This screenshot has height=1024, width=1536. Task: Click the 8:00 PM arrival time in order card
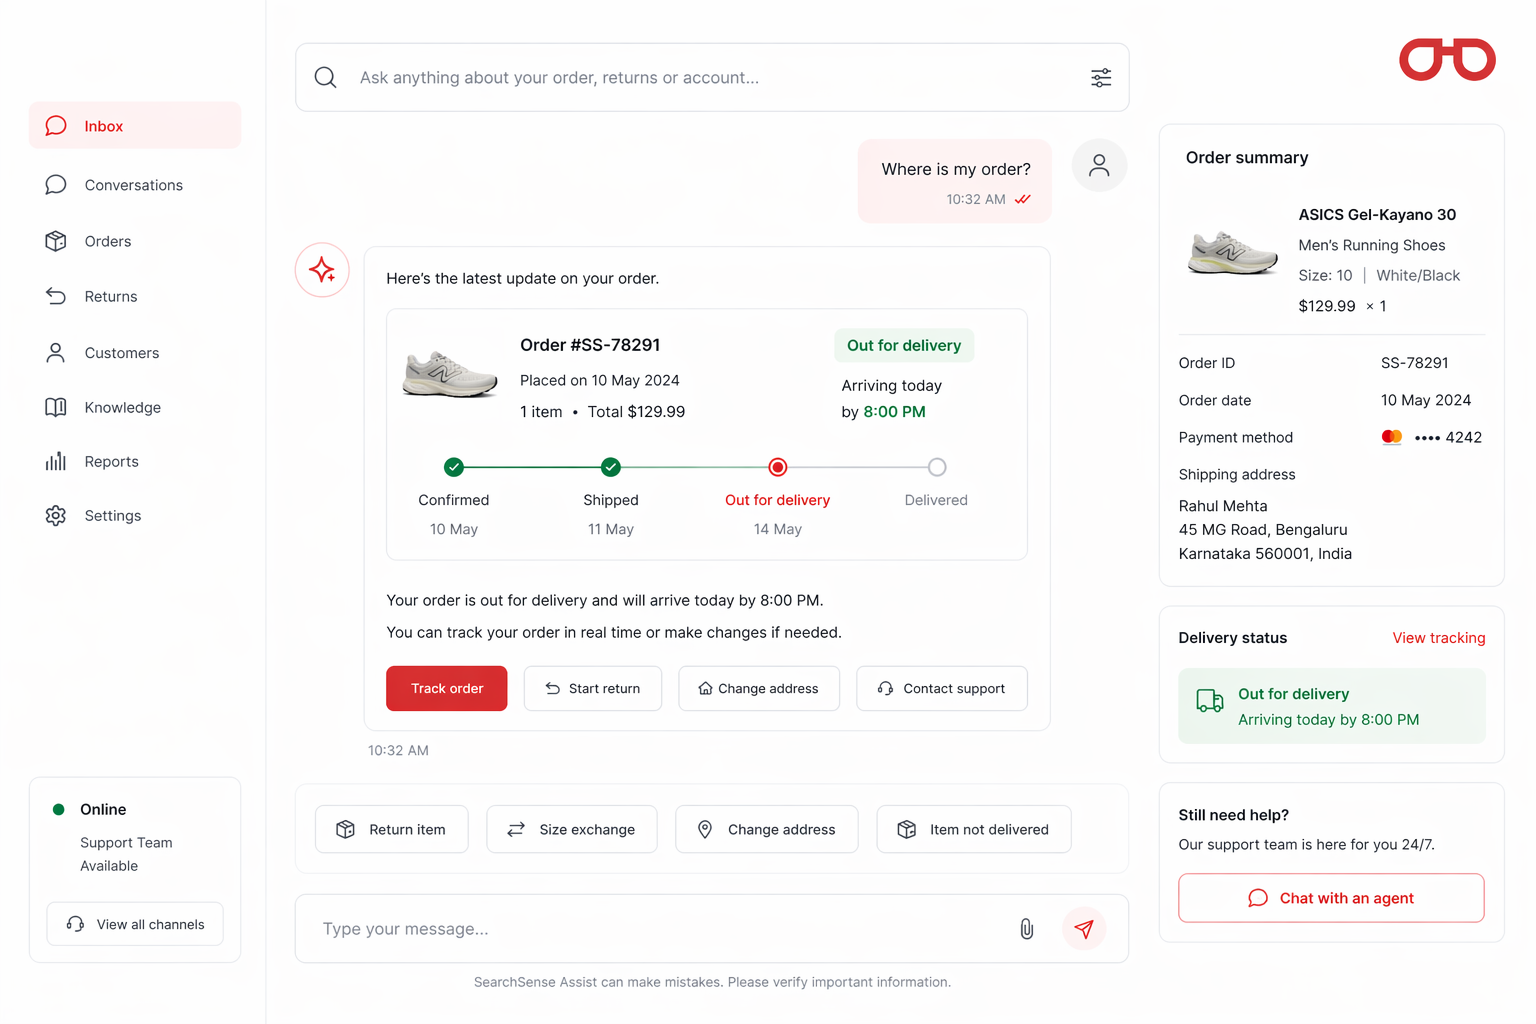pyautogui.click(x=895, y=412)
